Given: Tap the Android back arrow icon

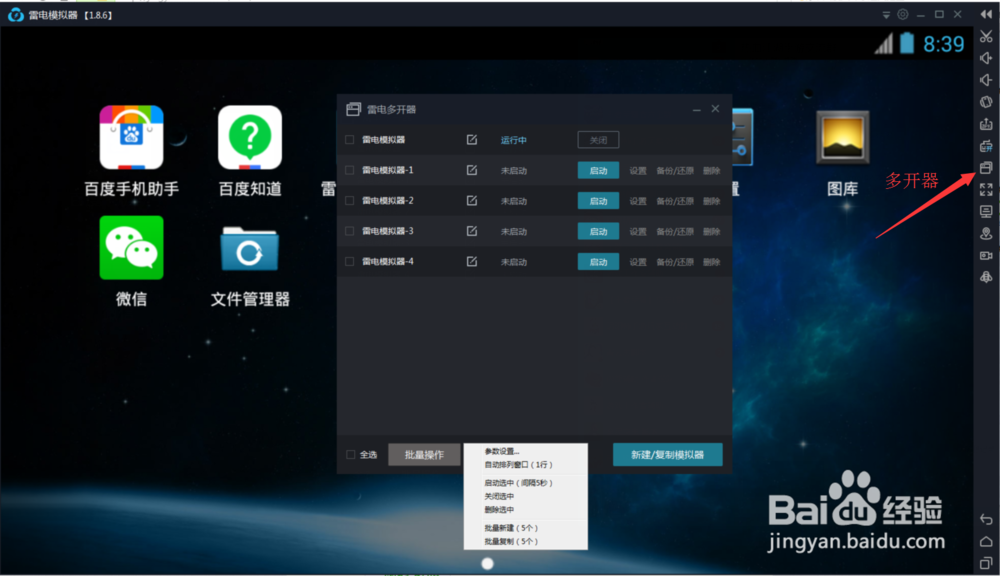Looking at the screenshot, I should click(986, 519).
